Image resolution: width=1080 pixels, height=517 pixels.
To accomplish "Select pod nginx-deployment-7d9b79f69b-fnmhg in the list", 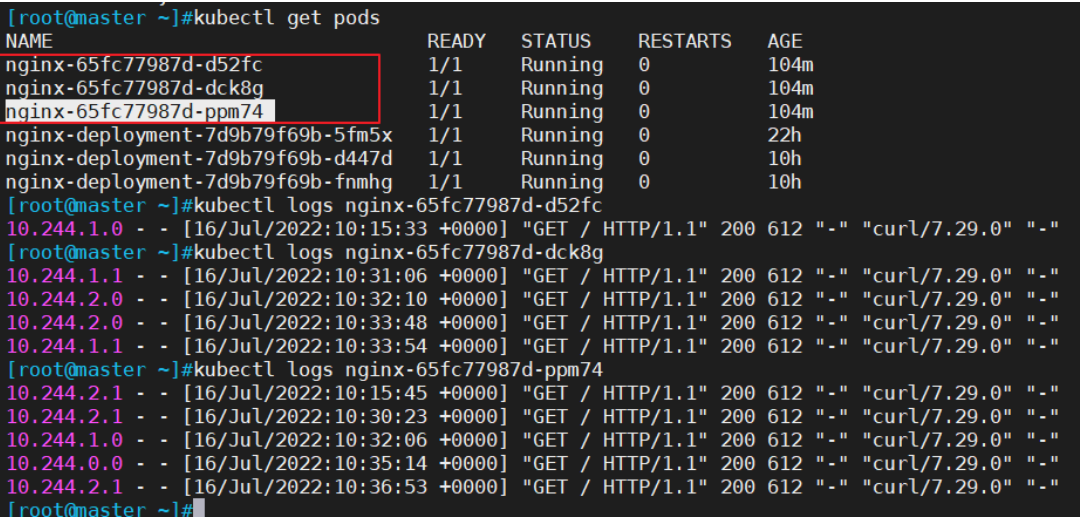I will click(x=199, y=182).
